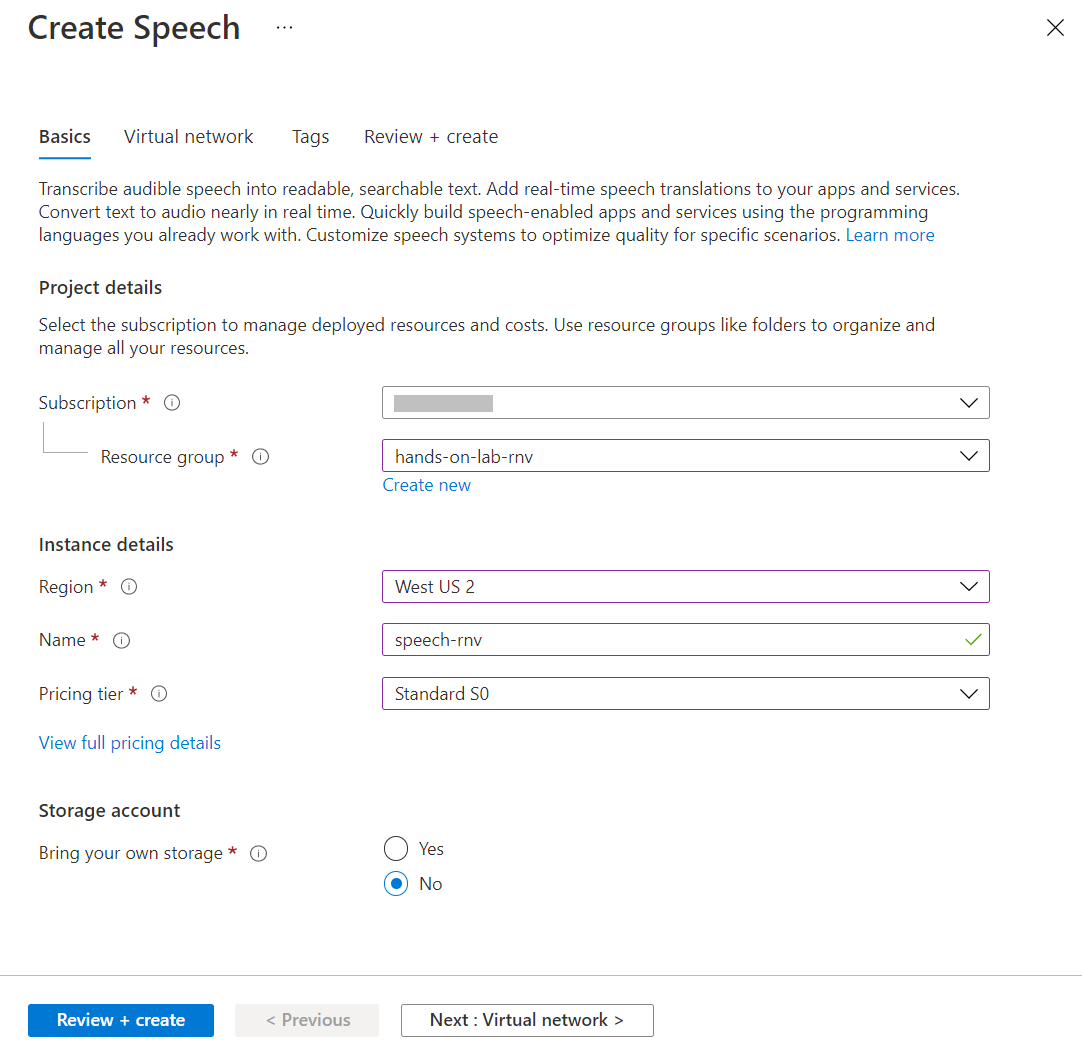Viewport: 1082px width, 1042px height.
Task: Open View full pricing details link
Action: [x=130, y=743]
